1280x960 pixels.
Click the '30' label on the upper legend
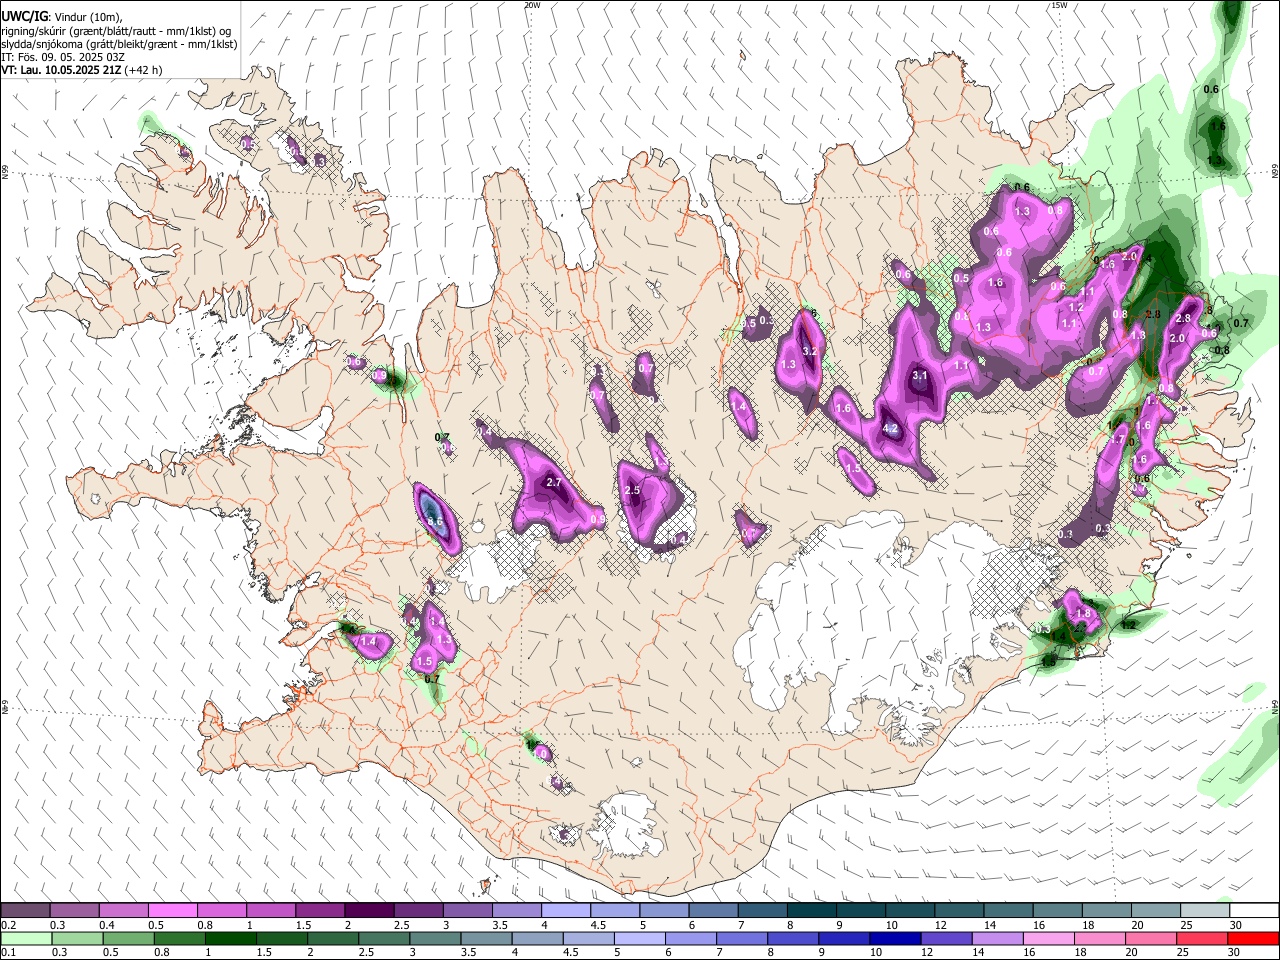pos(1236,926)
